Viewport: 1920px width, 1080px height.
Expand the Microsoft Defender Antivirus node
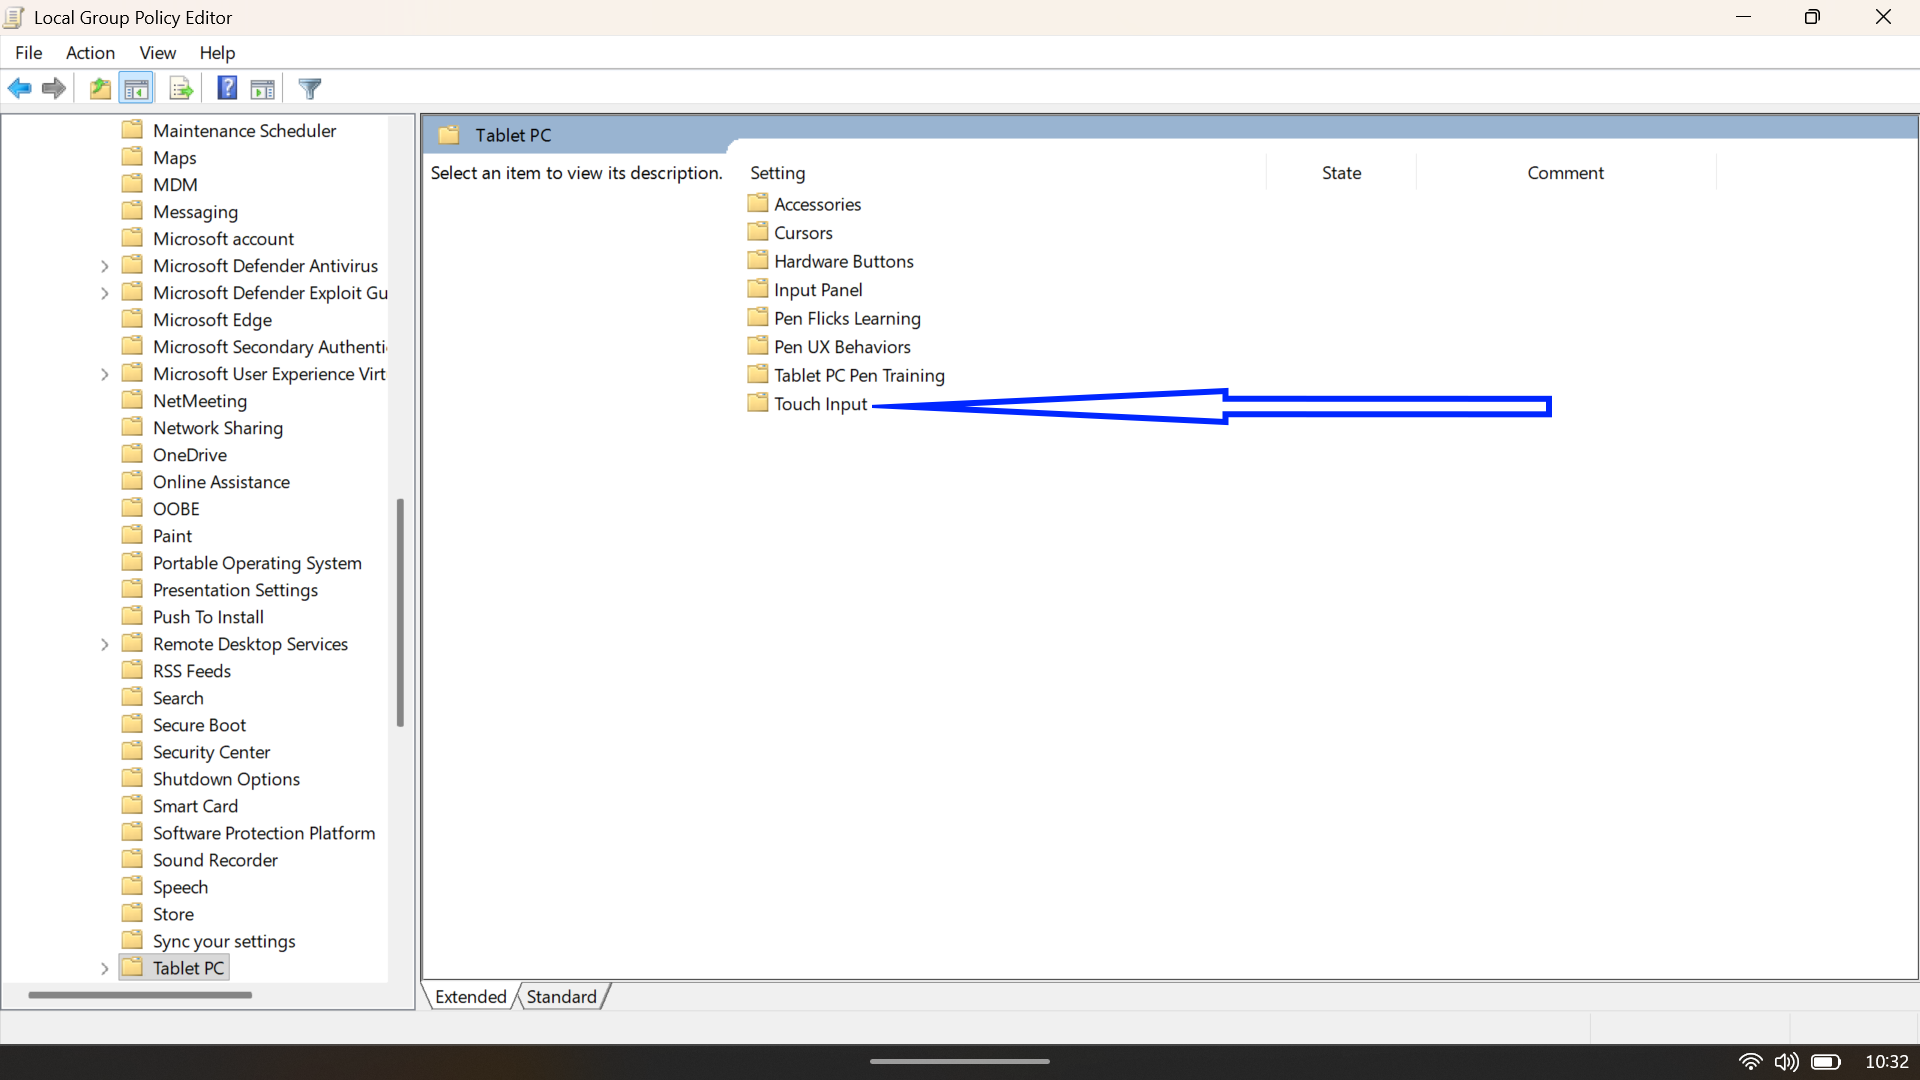coord(104,265)
